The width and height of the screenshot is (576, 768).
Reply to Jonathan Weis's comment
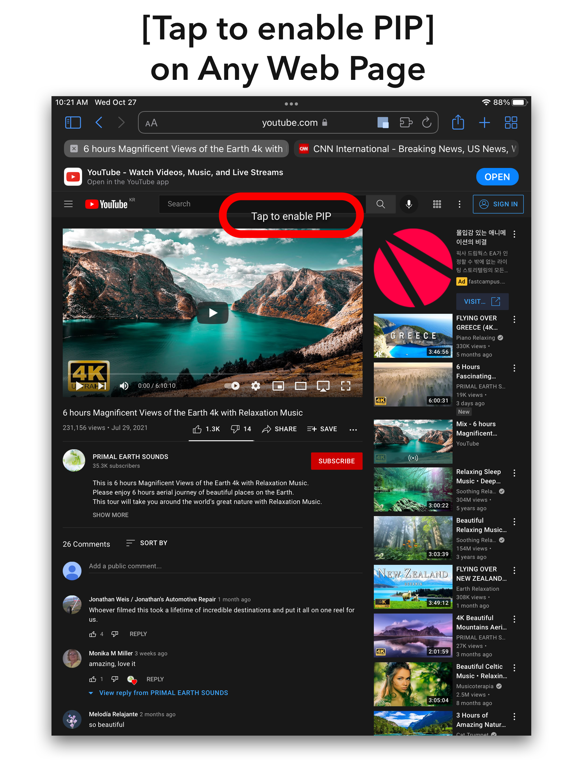[x=138, y=634]
